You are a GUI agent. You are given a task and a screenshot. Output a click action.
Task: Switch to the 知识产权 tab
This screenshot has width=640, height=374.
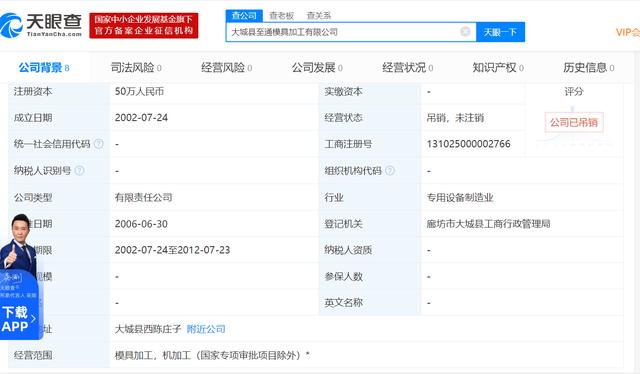click(x=498, y=67)
